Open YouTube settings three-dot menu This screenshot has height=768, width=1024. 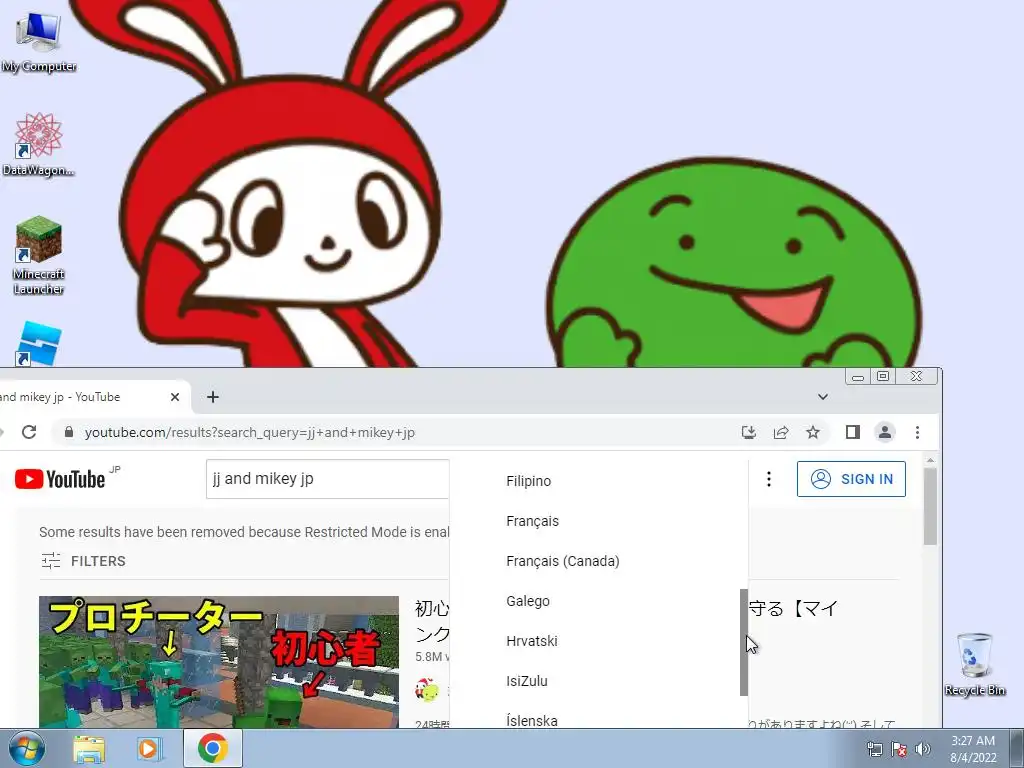769,479
